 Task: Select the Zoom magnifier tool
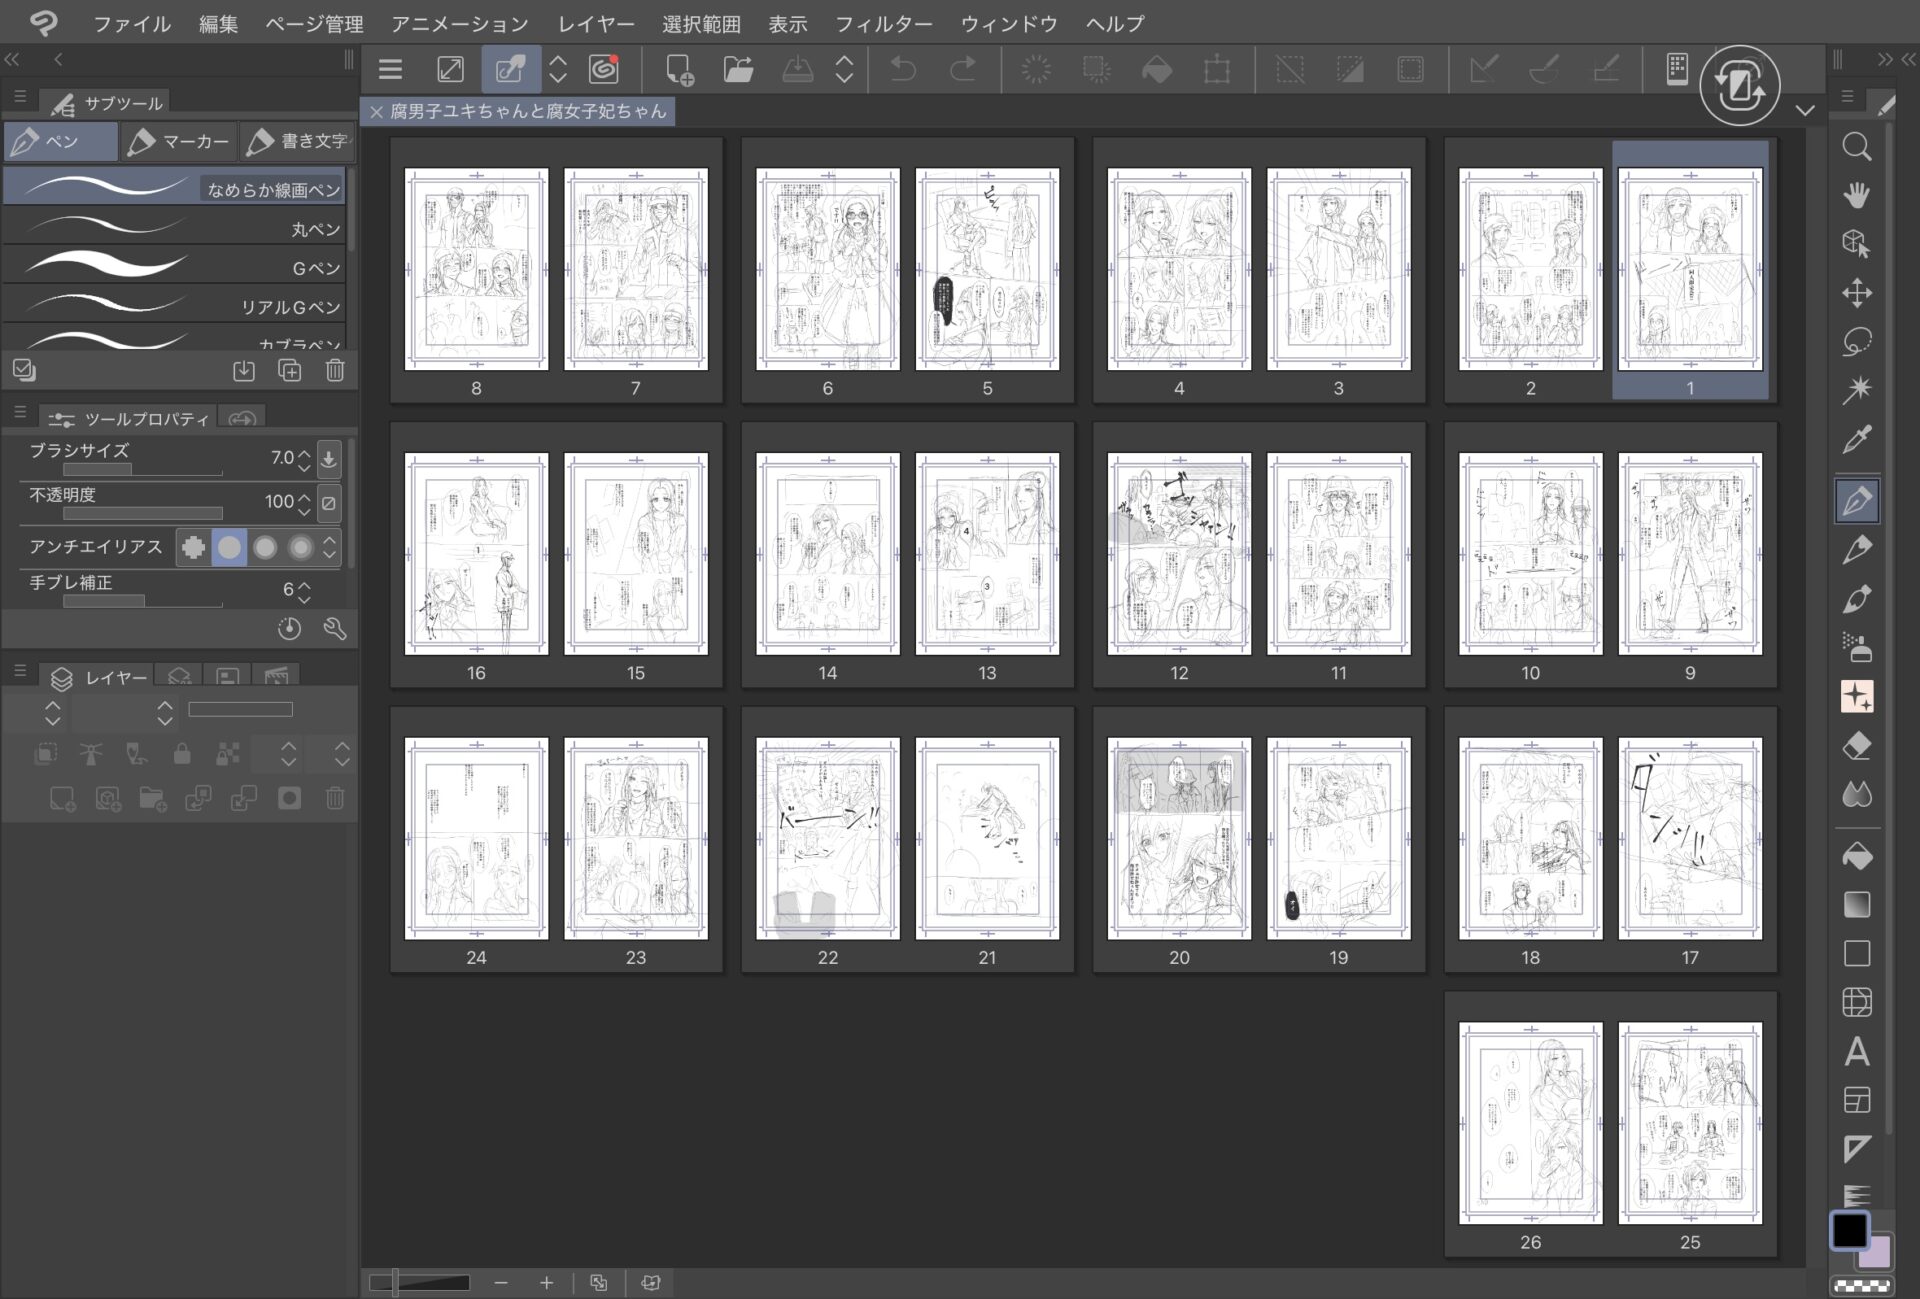tap(1856, 147)
